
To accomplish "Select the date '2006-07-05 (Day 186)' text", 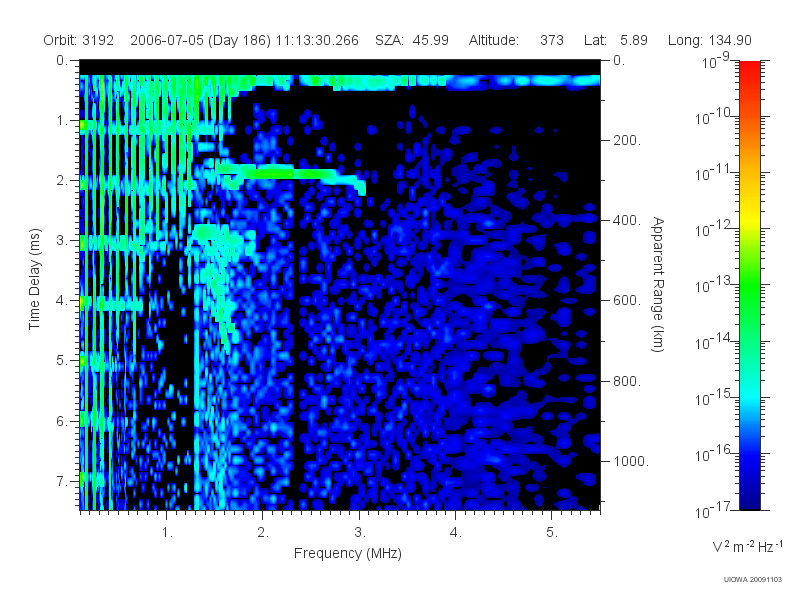I will [x=201, y=40].
